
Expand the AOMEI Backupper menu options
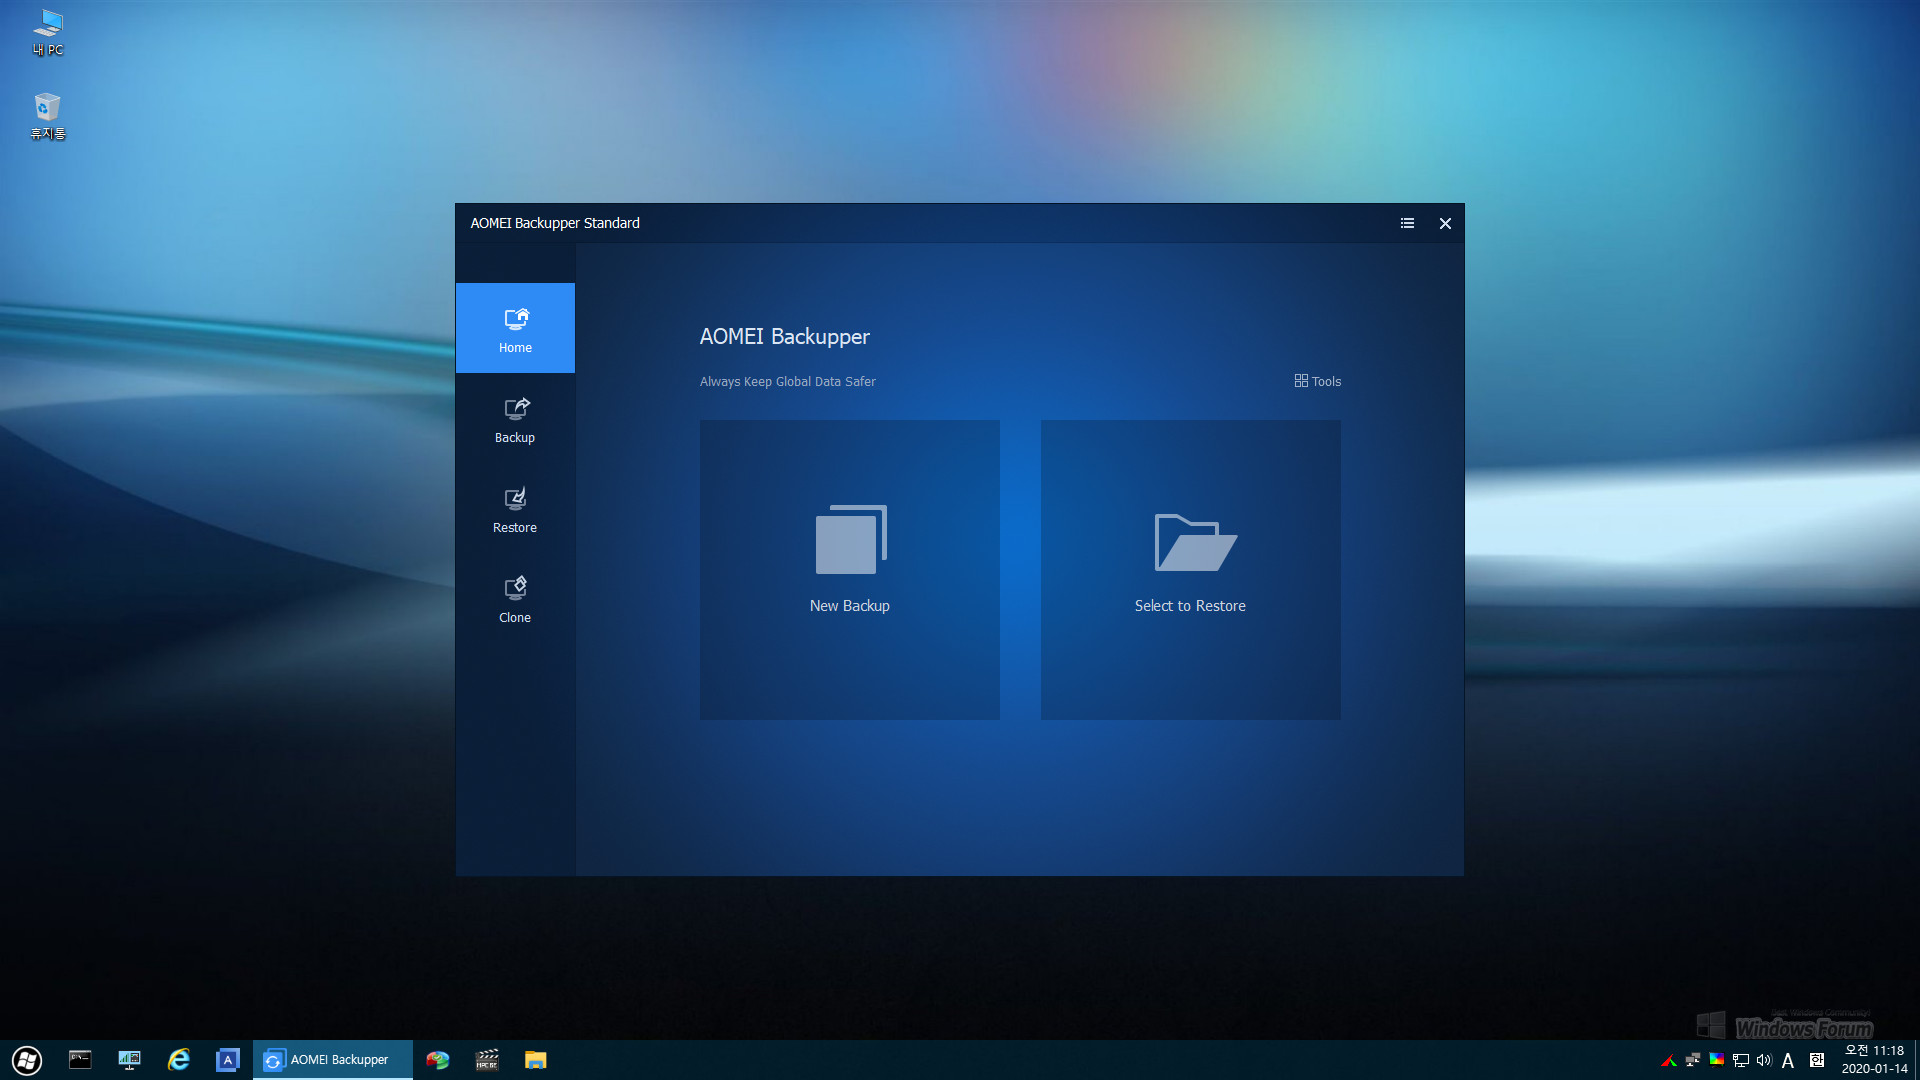click(x=1407, y=223)
